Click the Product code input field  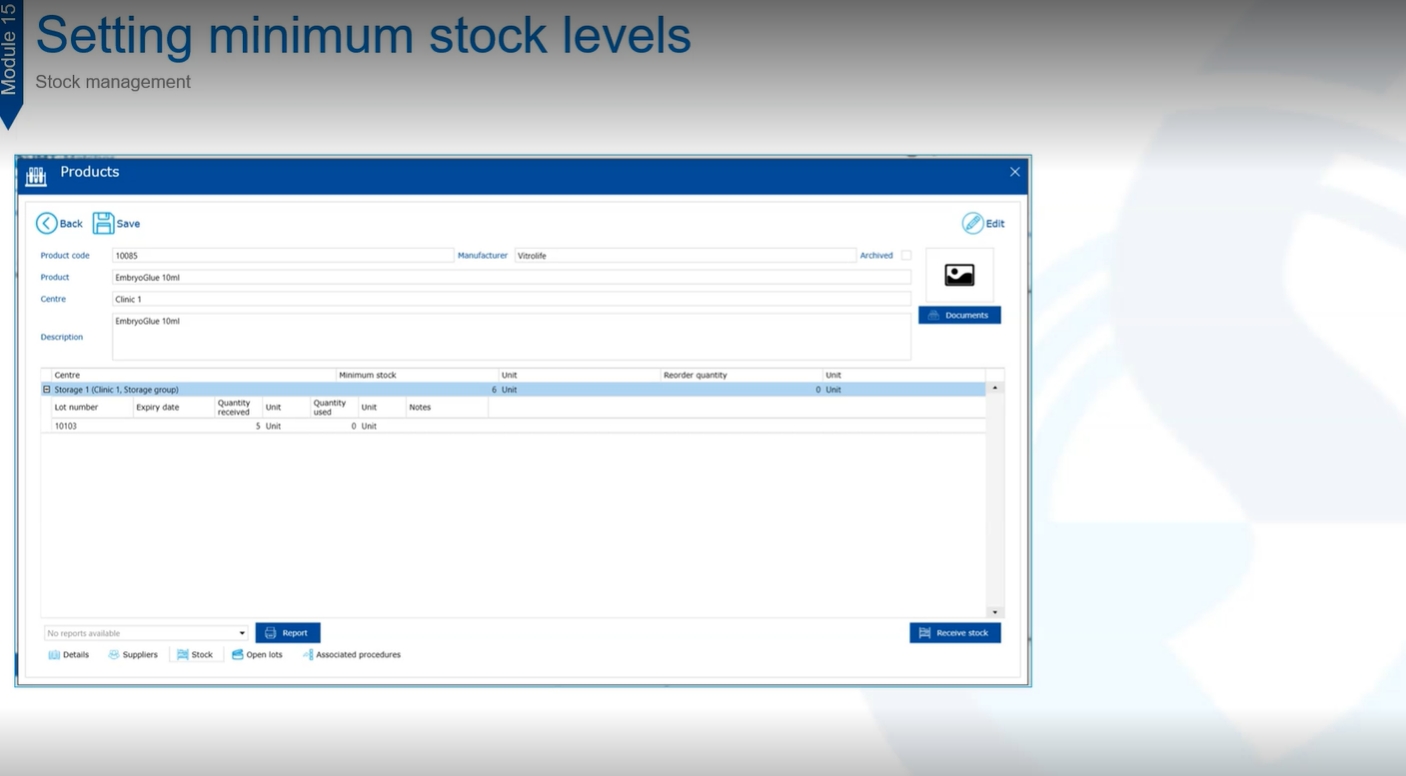(x=282, y=256)
